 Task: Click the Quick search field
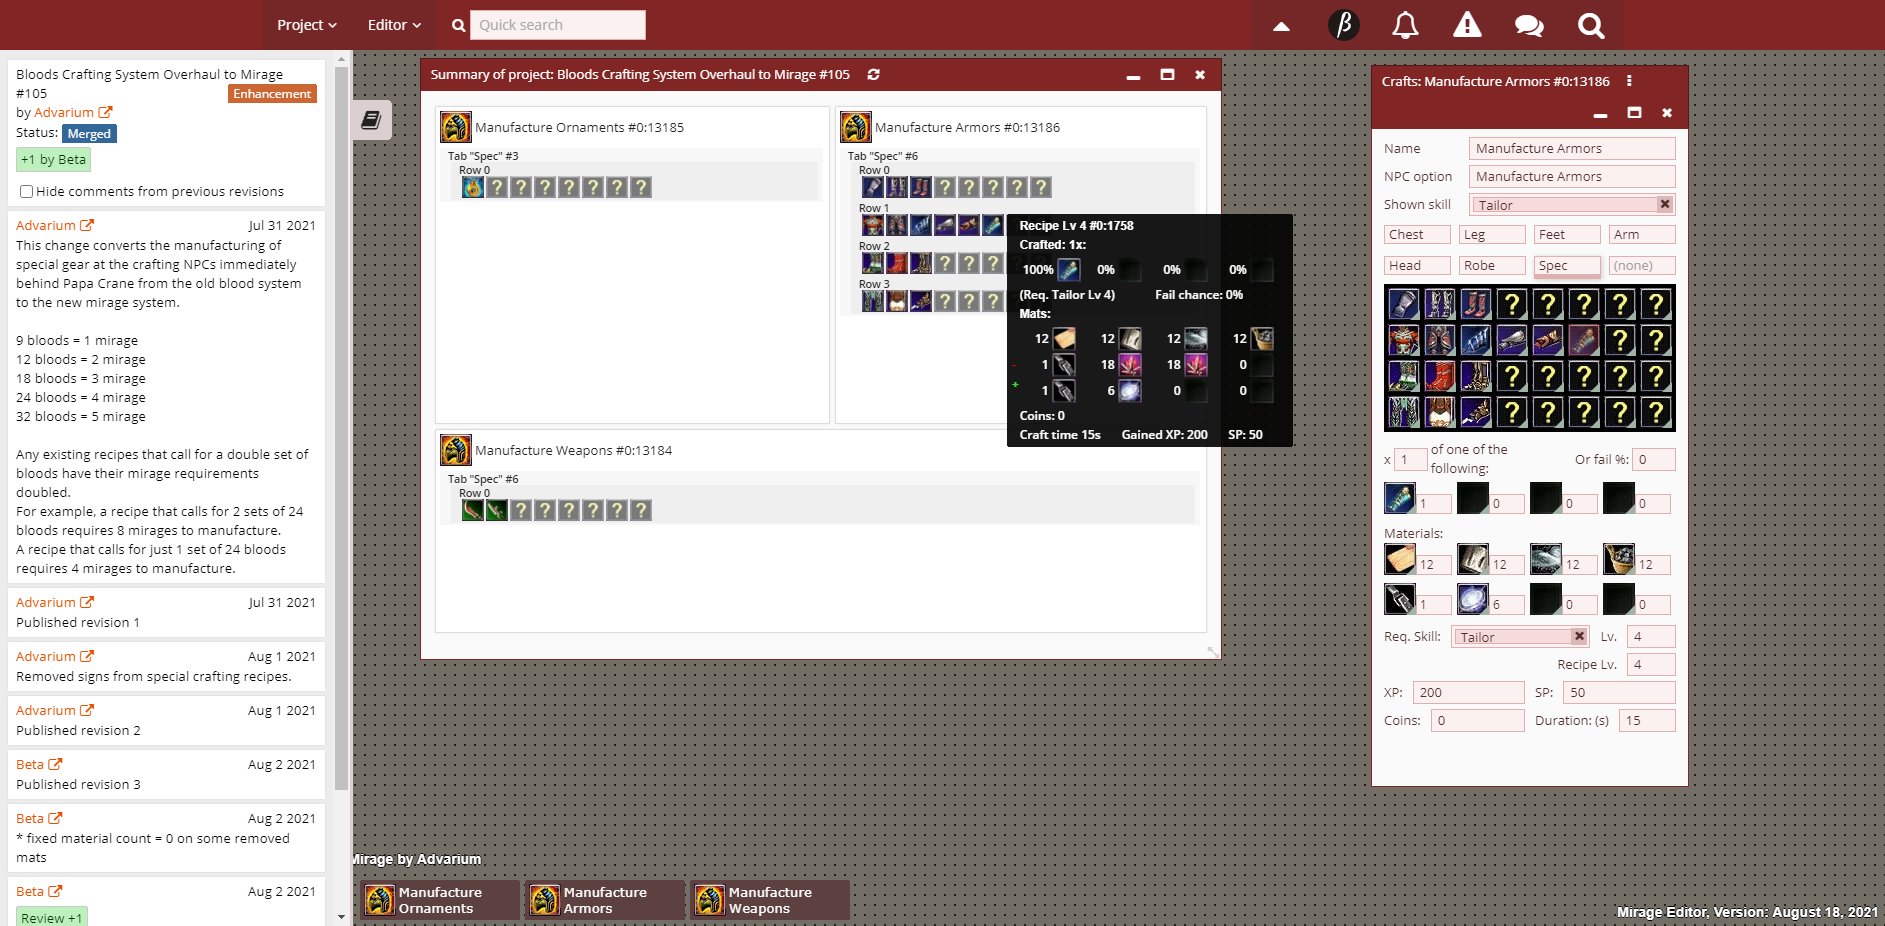pos(557,25)
